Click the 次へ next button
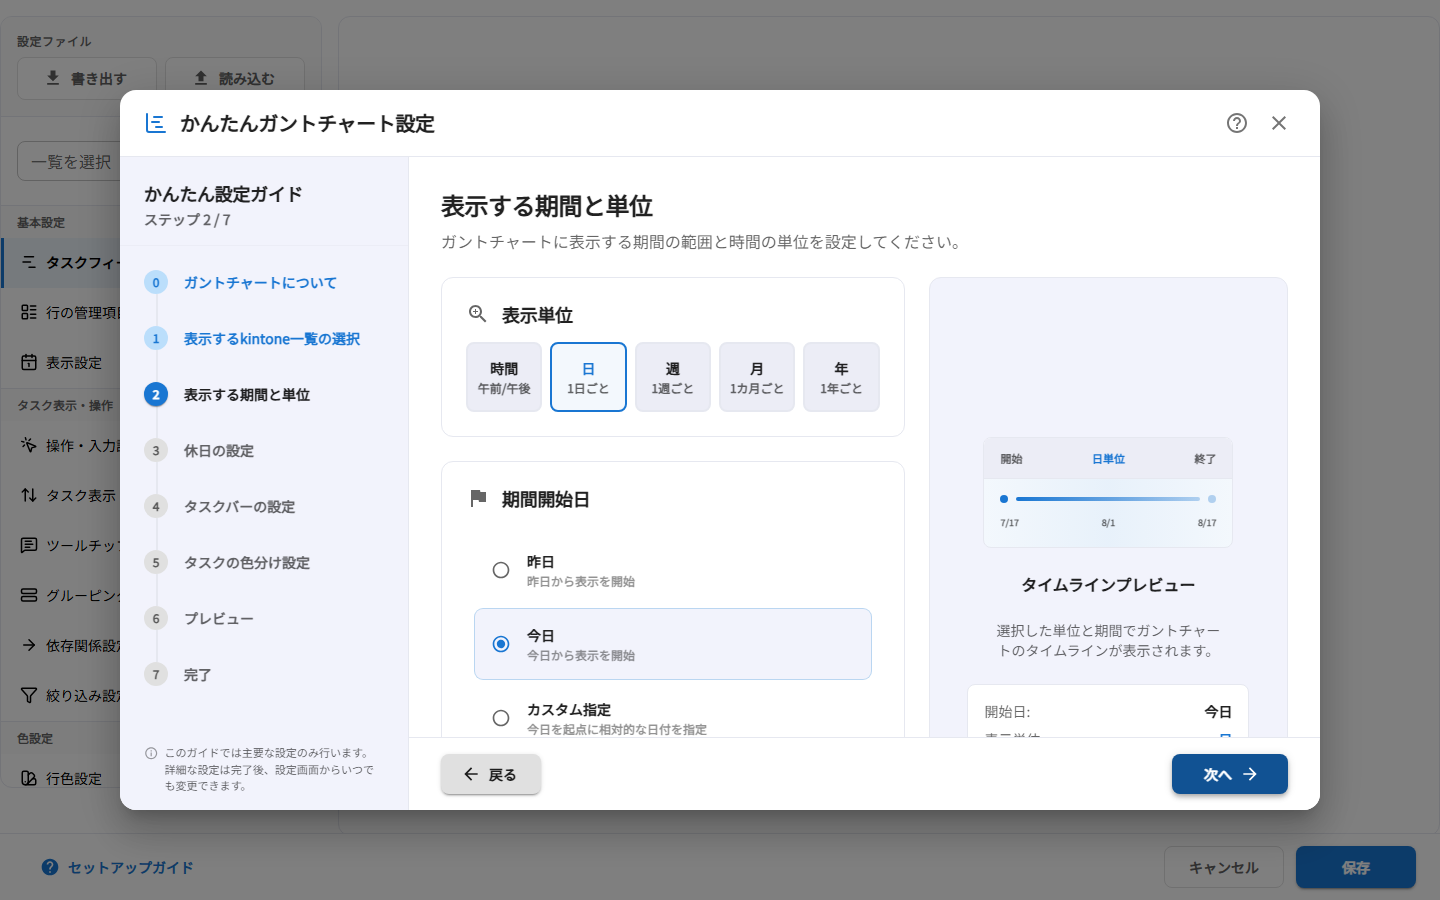Image resolution: width=1440 pixels, height=900 pixels. 1230,774
